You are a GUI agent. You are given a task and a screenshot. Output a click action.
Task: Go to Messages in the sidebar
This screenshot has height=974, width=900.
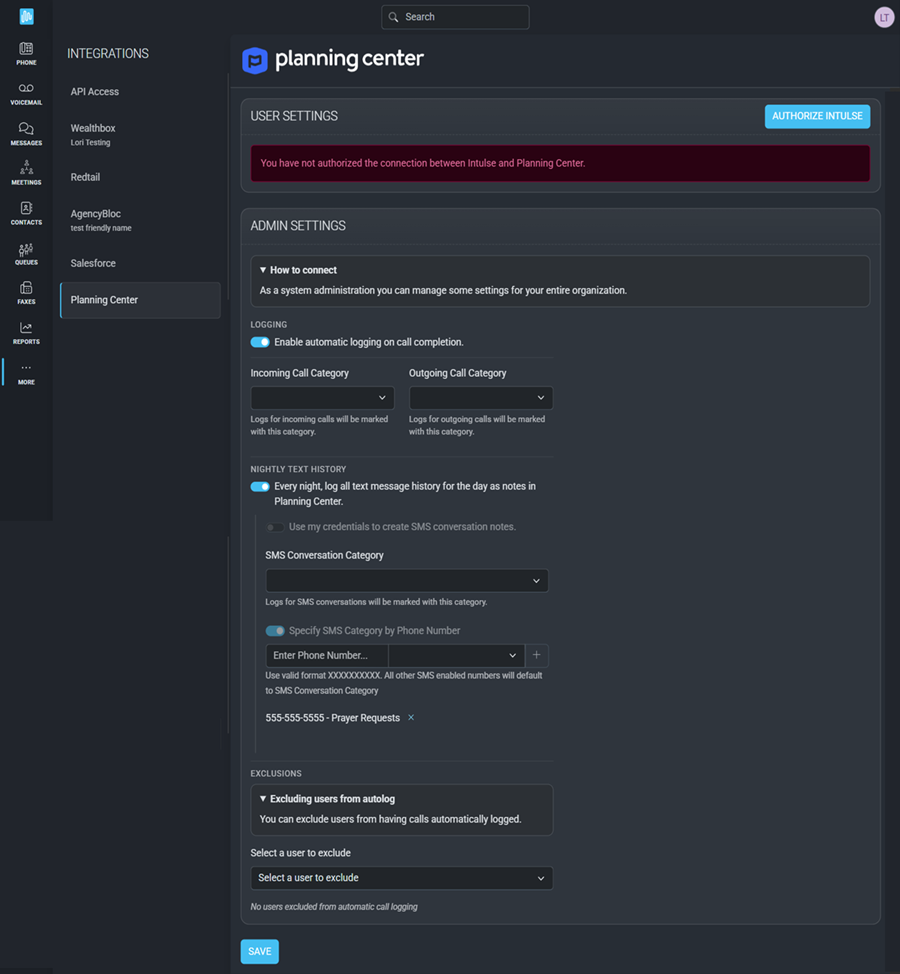point(26,133)
